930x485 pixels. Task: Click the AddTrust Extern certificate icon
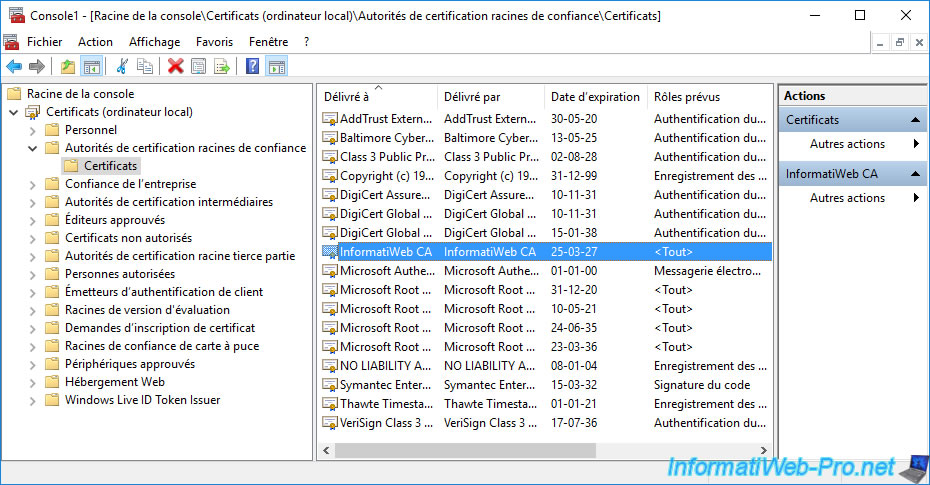pos(330,119)
